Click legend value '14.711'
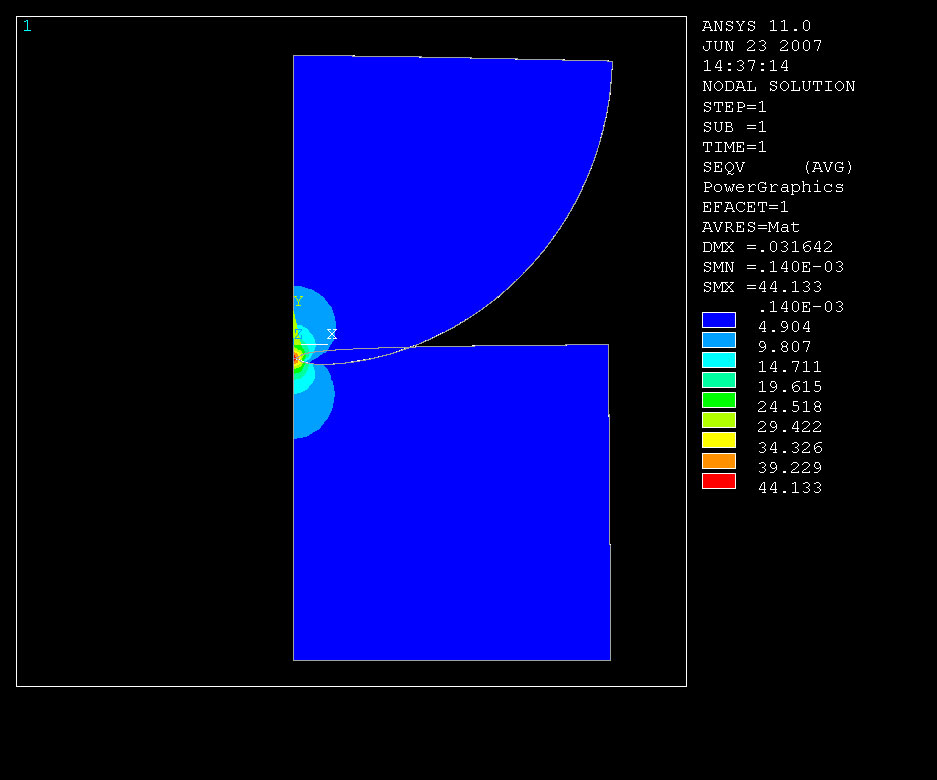937x780 pixels. tap(789, 367)
